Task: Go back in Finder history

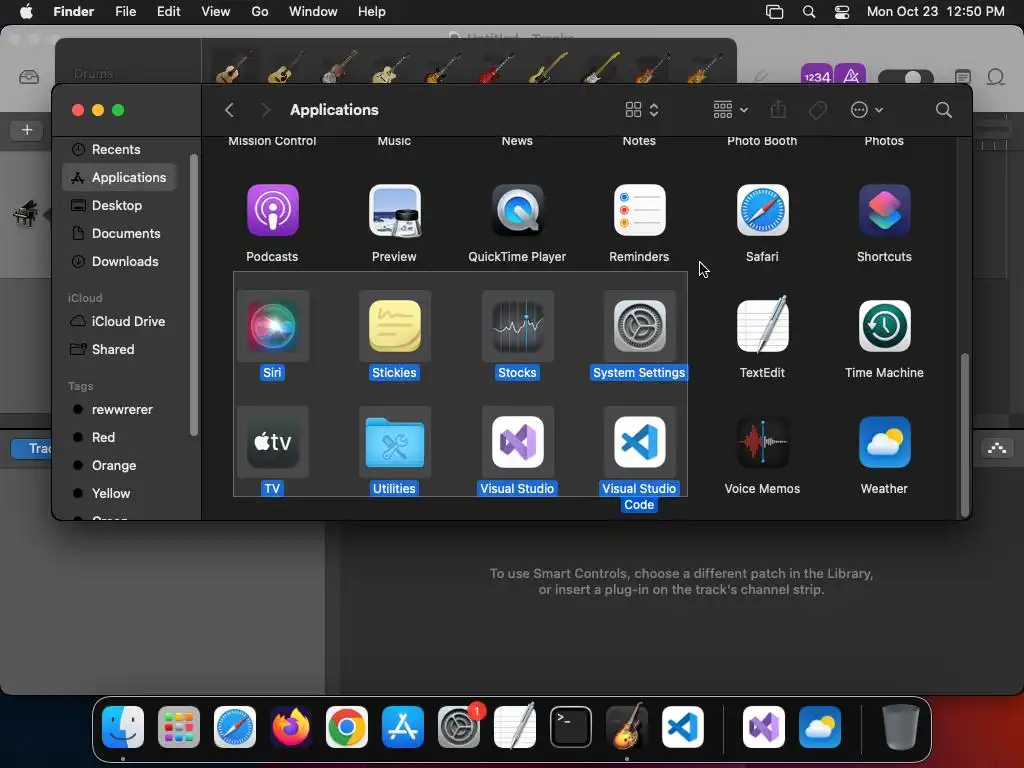Action: (x=229, y=110)
